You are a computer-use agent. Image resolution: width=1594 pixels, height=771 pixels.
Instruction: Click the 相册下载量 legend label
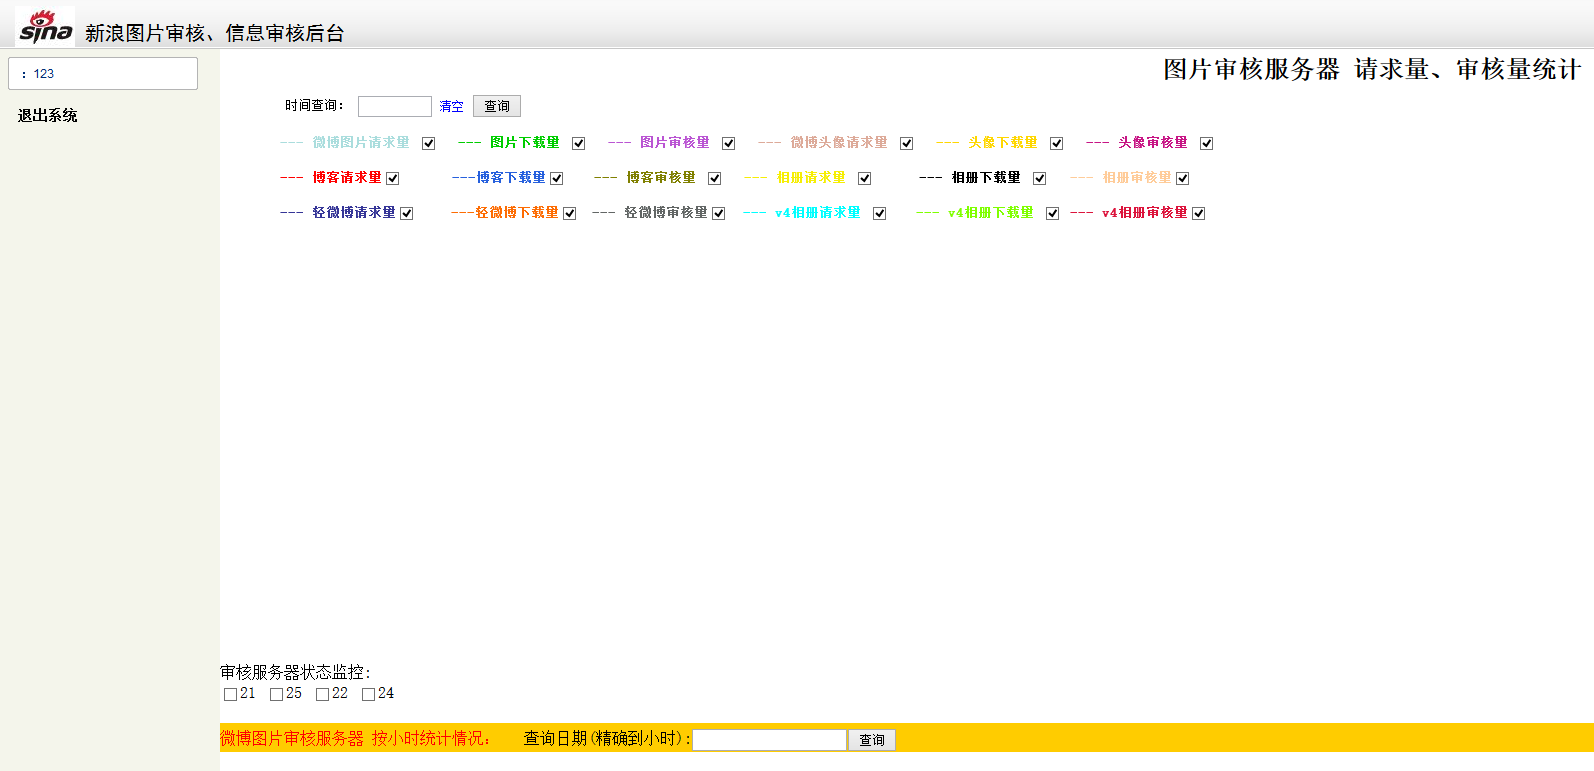point(986,178)
